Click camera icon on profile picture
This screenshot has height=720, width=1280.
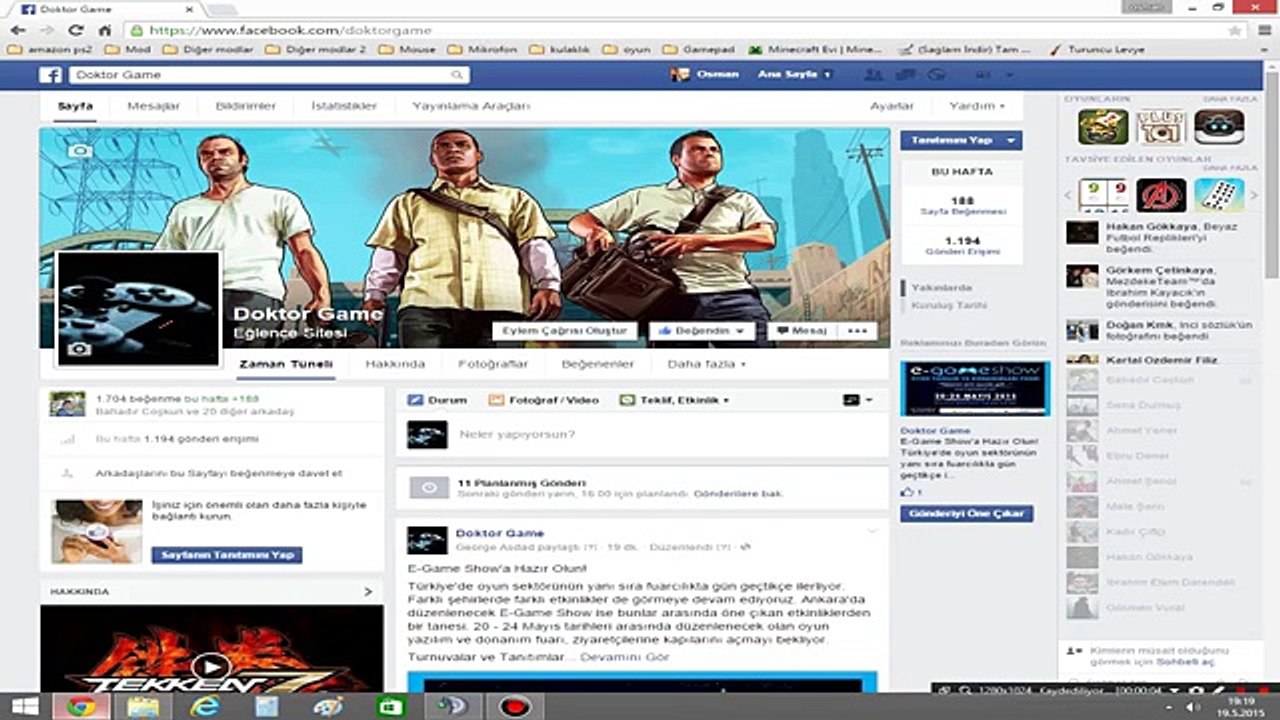[79, 349]
